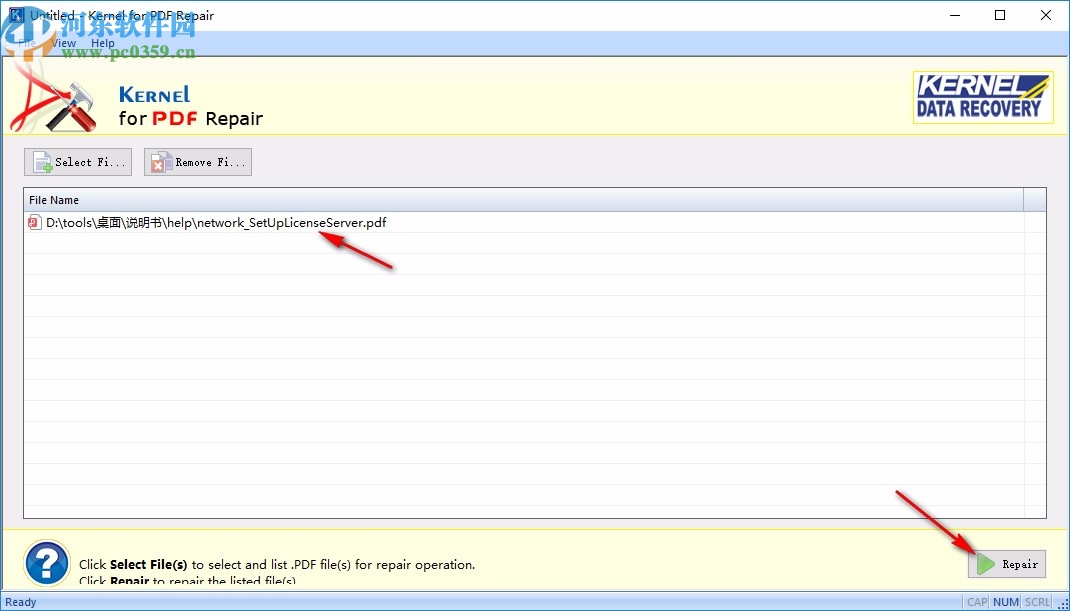Viewport: 1070px width, 611px height.
Task: Click the Select File(s) toolbar icon
Action: click(40, 161)
